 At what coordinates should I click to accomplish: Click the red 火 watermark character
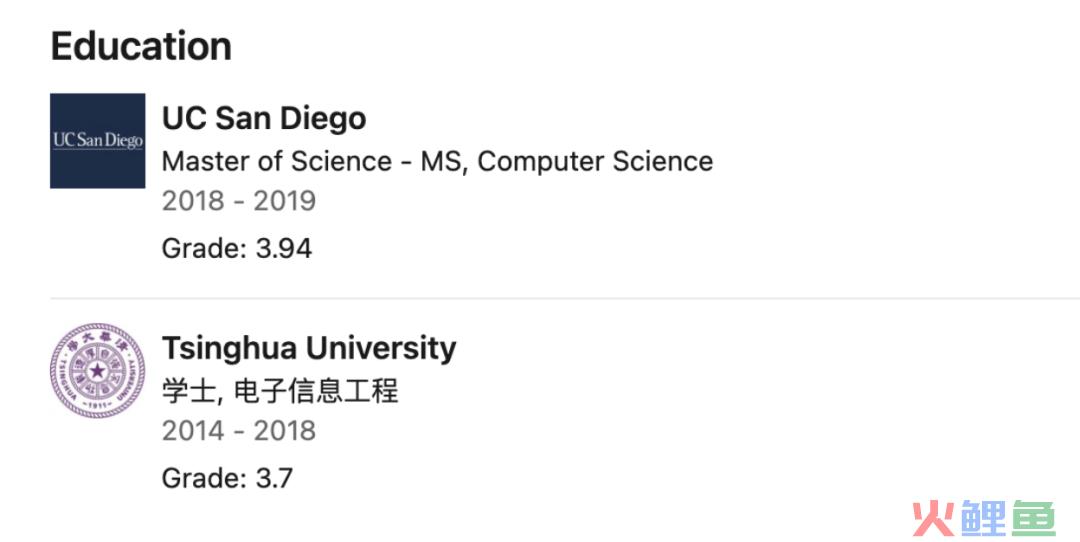[x=934, y=518]
